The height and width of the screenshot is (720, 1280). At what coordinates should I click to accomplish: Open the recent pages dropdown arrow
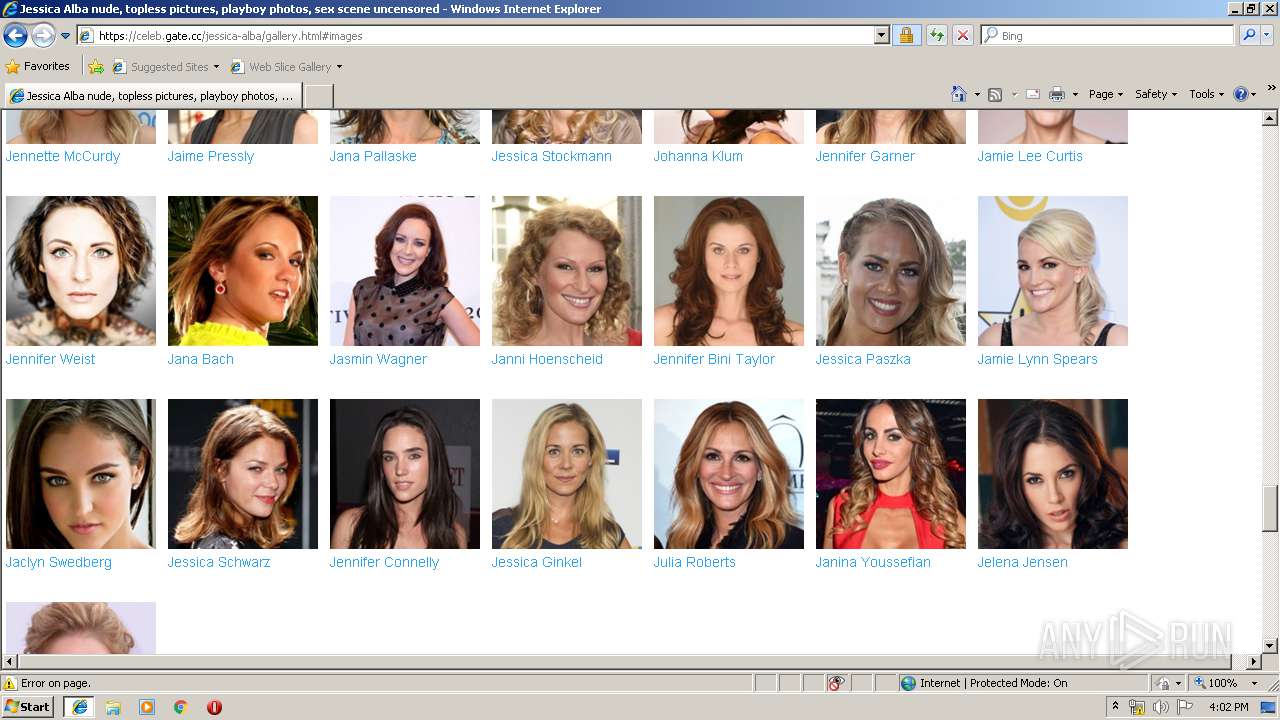(66, 36)
